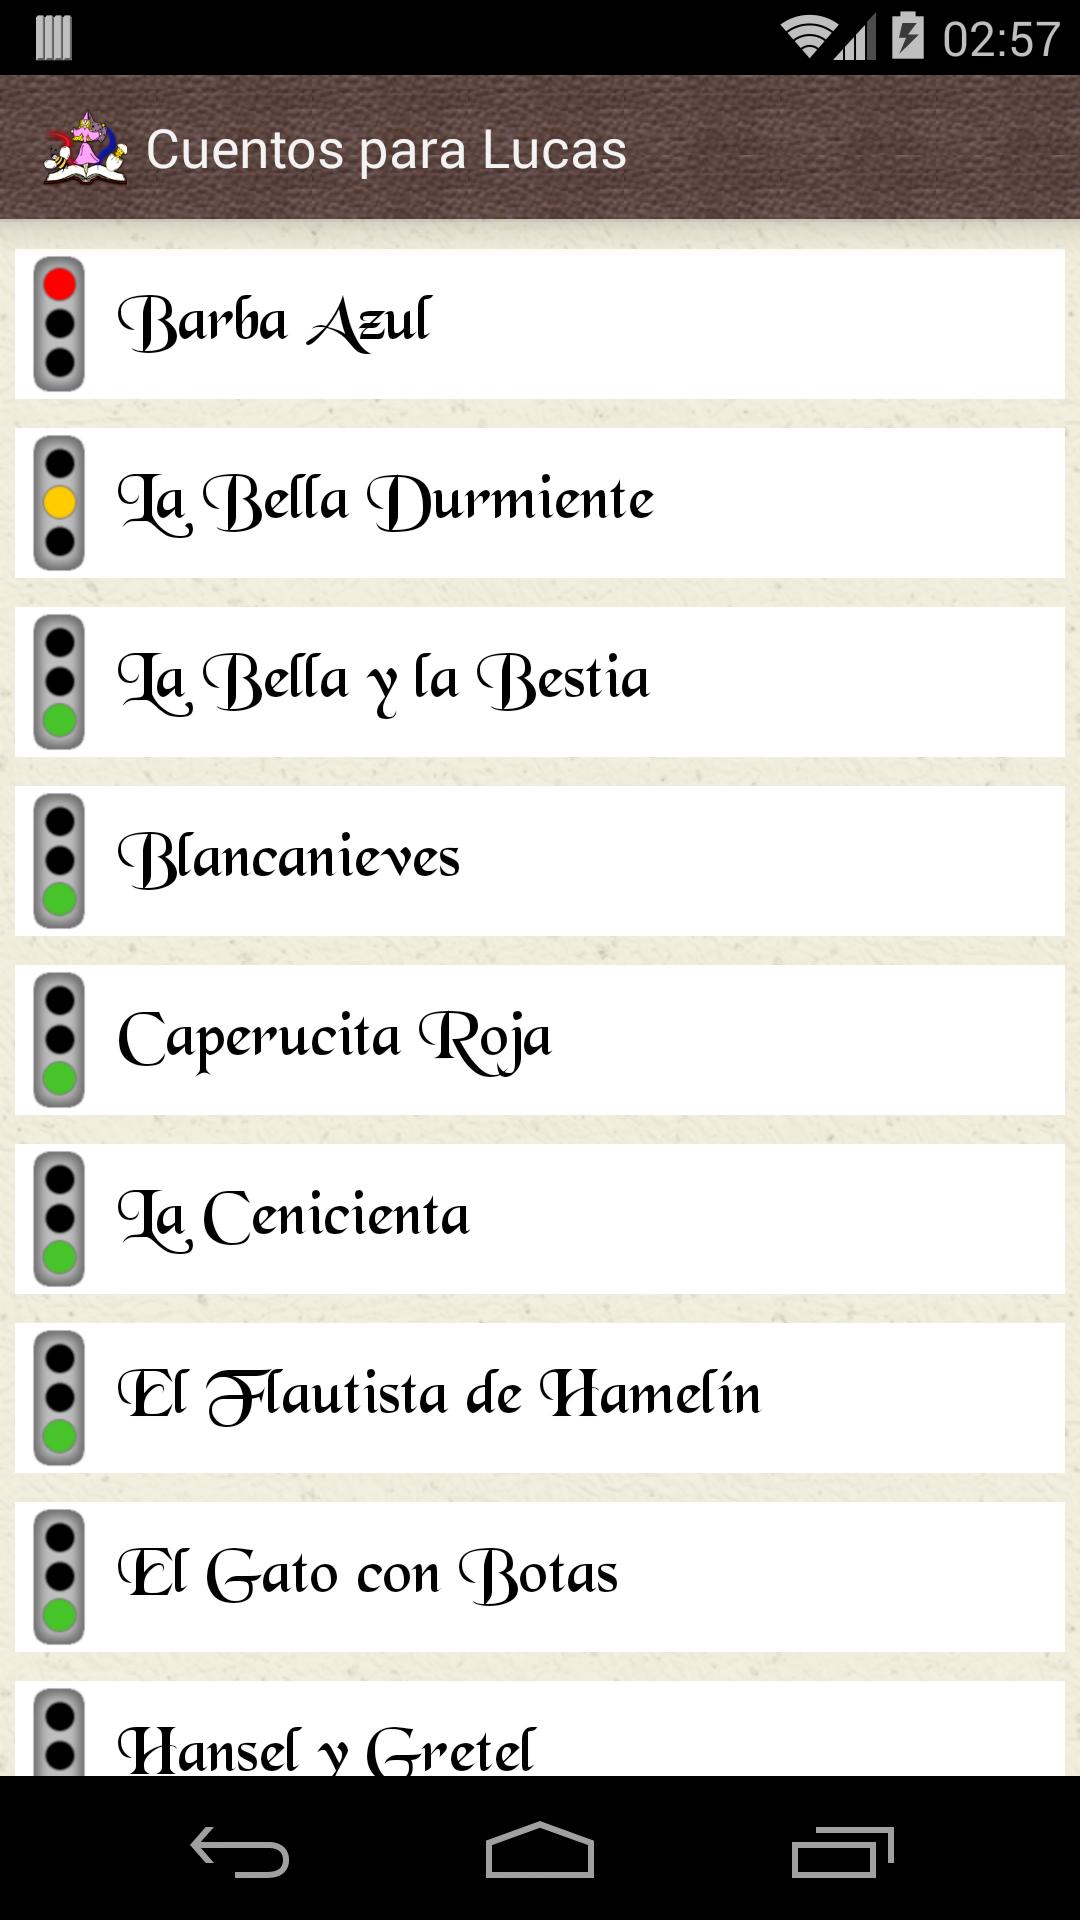Open El Flautista de Hamelín
The image size is (1080, 1920).
pos(438,1397)
